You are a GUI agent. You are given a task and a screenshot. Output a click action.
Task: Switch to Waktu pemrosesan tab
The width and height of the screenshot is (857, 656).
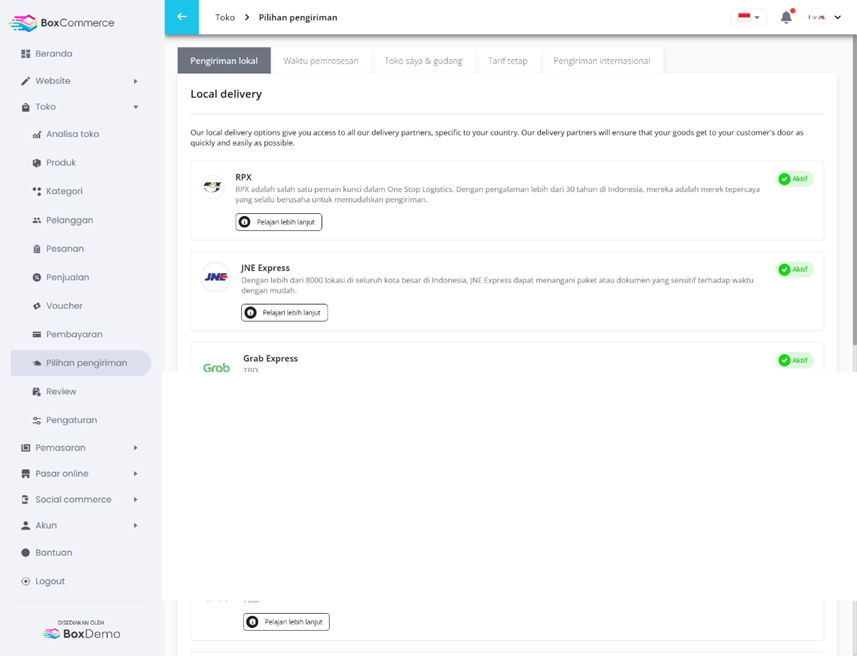321,61
